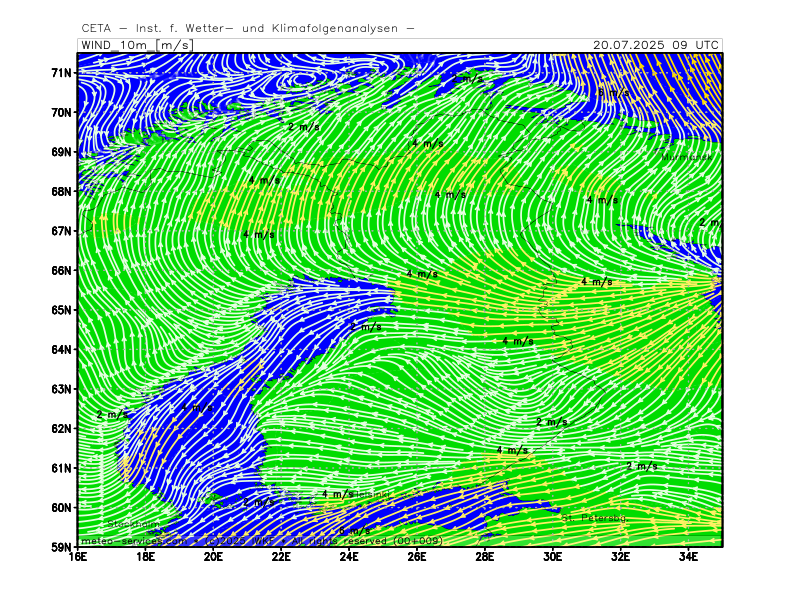Click the 70N latitude label
800x600 pixels.
[62, 113]
